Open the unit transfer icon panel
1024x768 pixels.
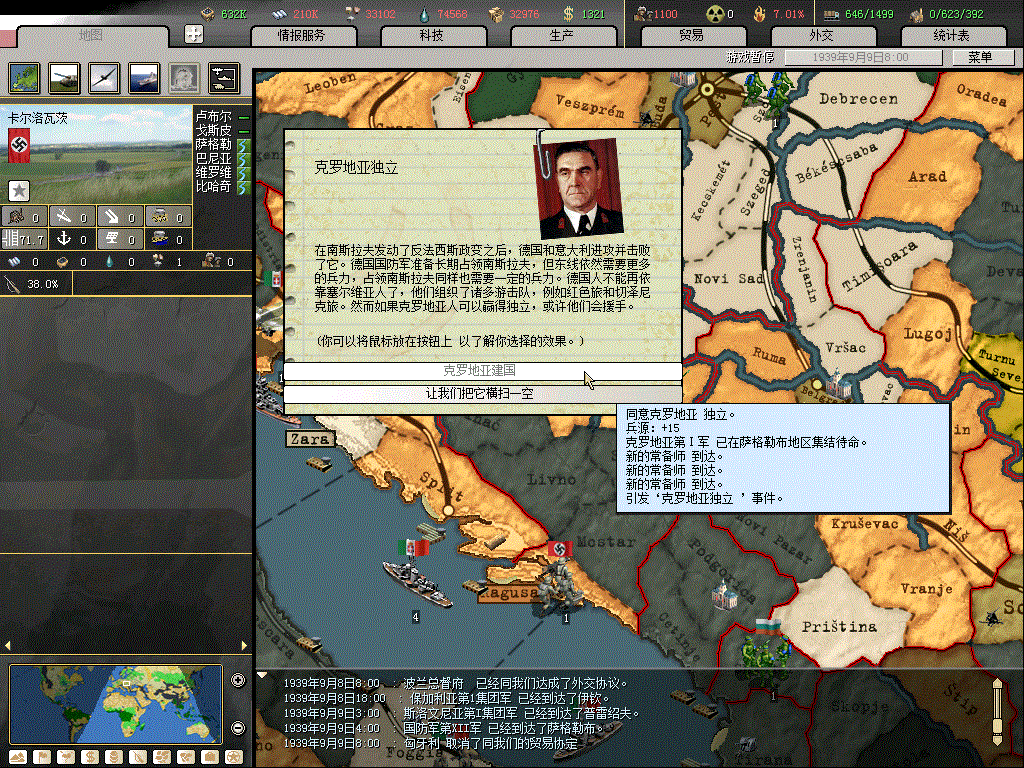pyautogui.click(x=223, y=77)
